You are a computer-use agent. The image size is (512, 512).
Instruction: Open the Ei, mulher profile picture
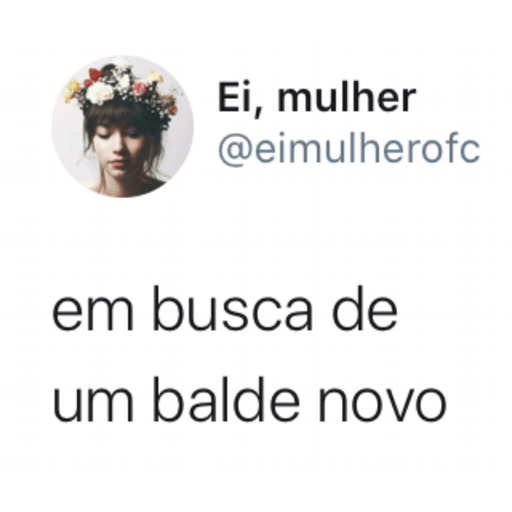[x=122, y=127]
